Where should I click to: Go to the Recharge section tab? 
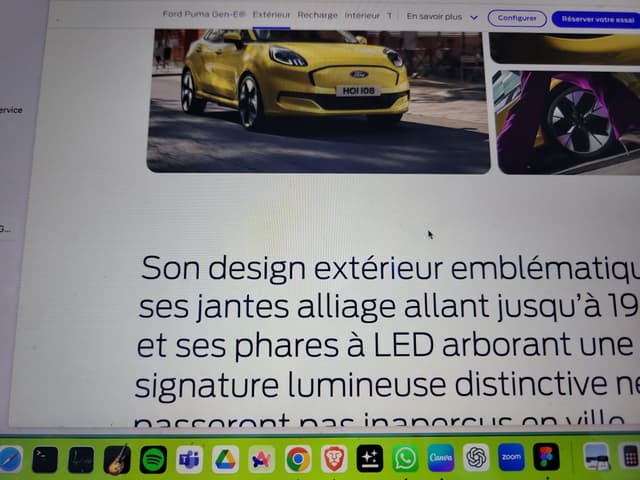tap(317, 16)
